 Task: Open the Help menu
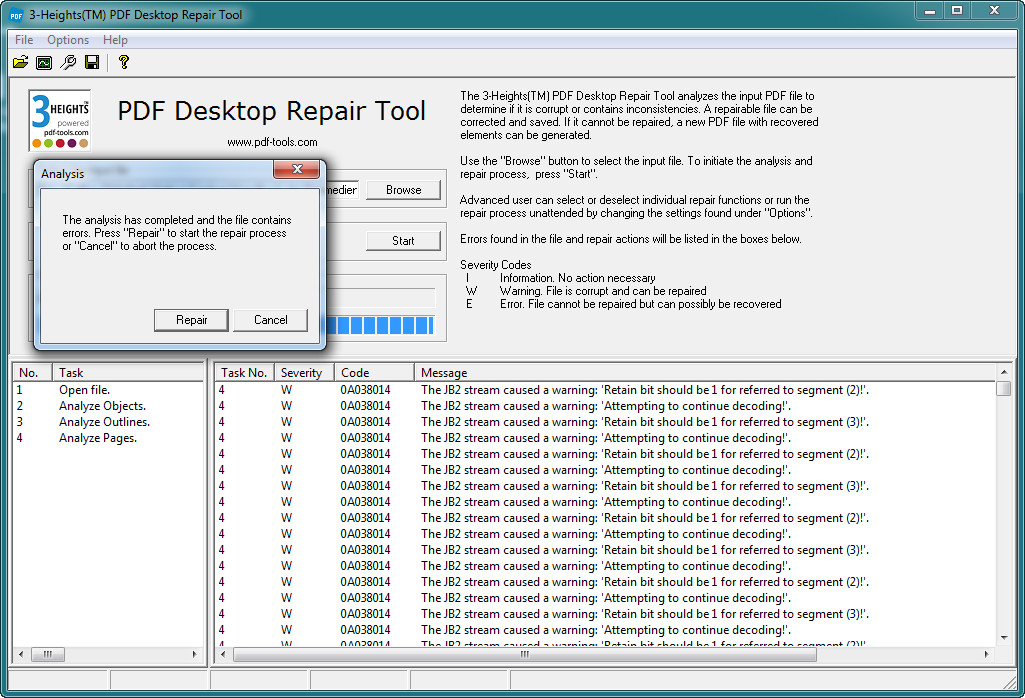coord(115,40)
